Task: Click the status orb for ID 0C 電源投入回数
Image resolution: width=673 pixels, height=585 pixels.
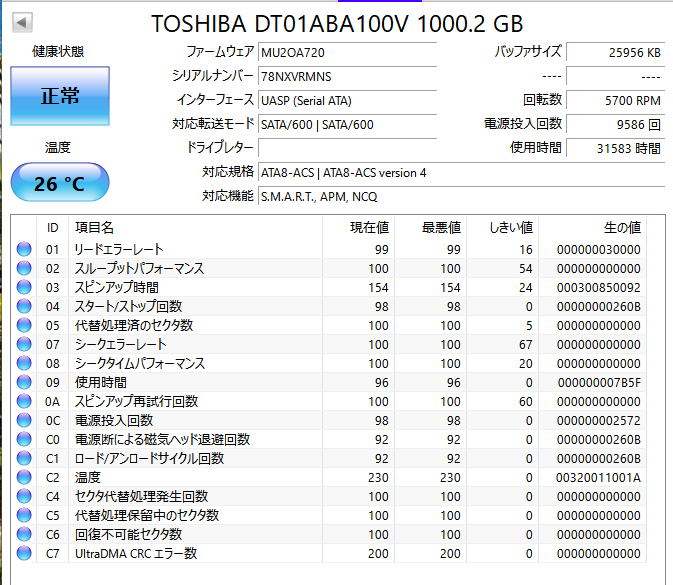Action: click(24, 420)
